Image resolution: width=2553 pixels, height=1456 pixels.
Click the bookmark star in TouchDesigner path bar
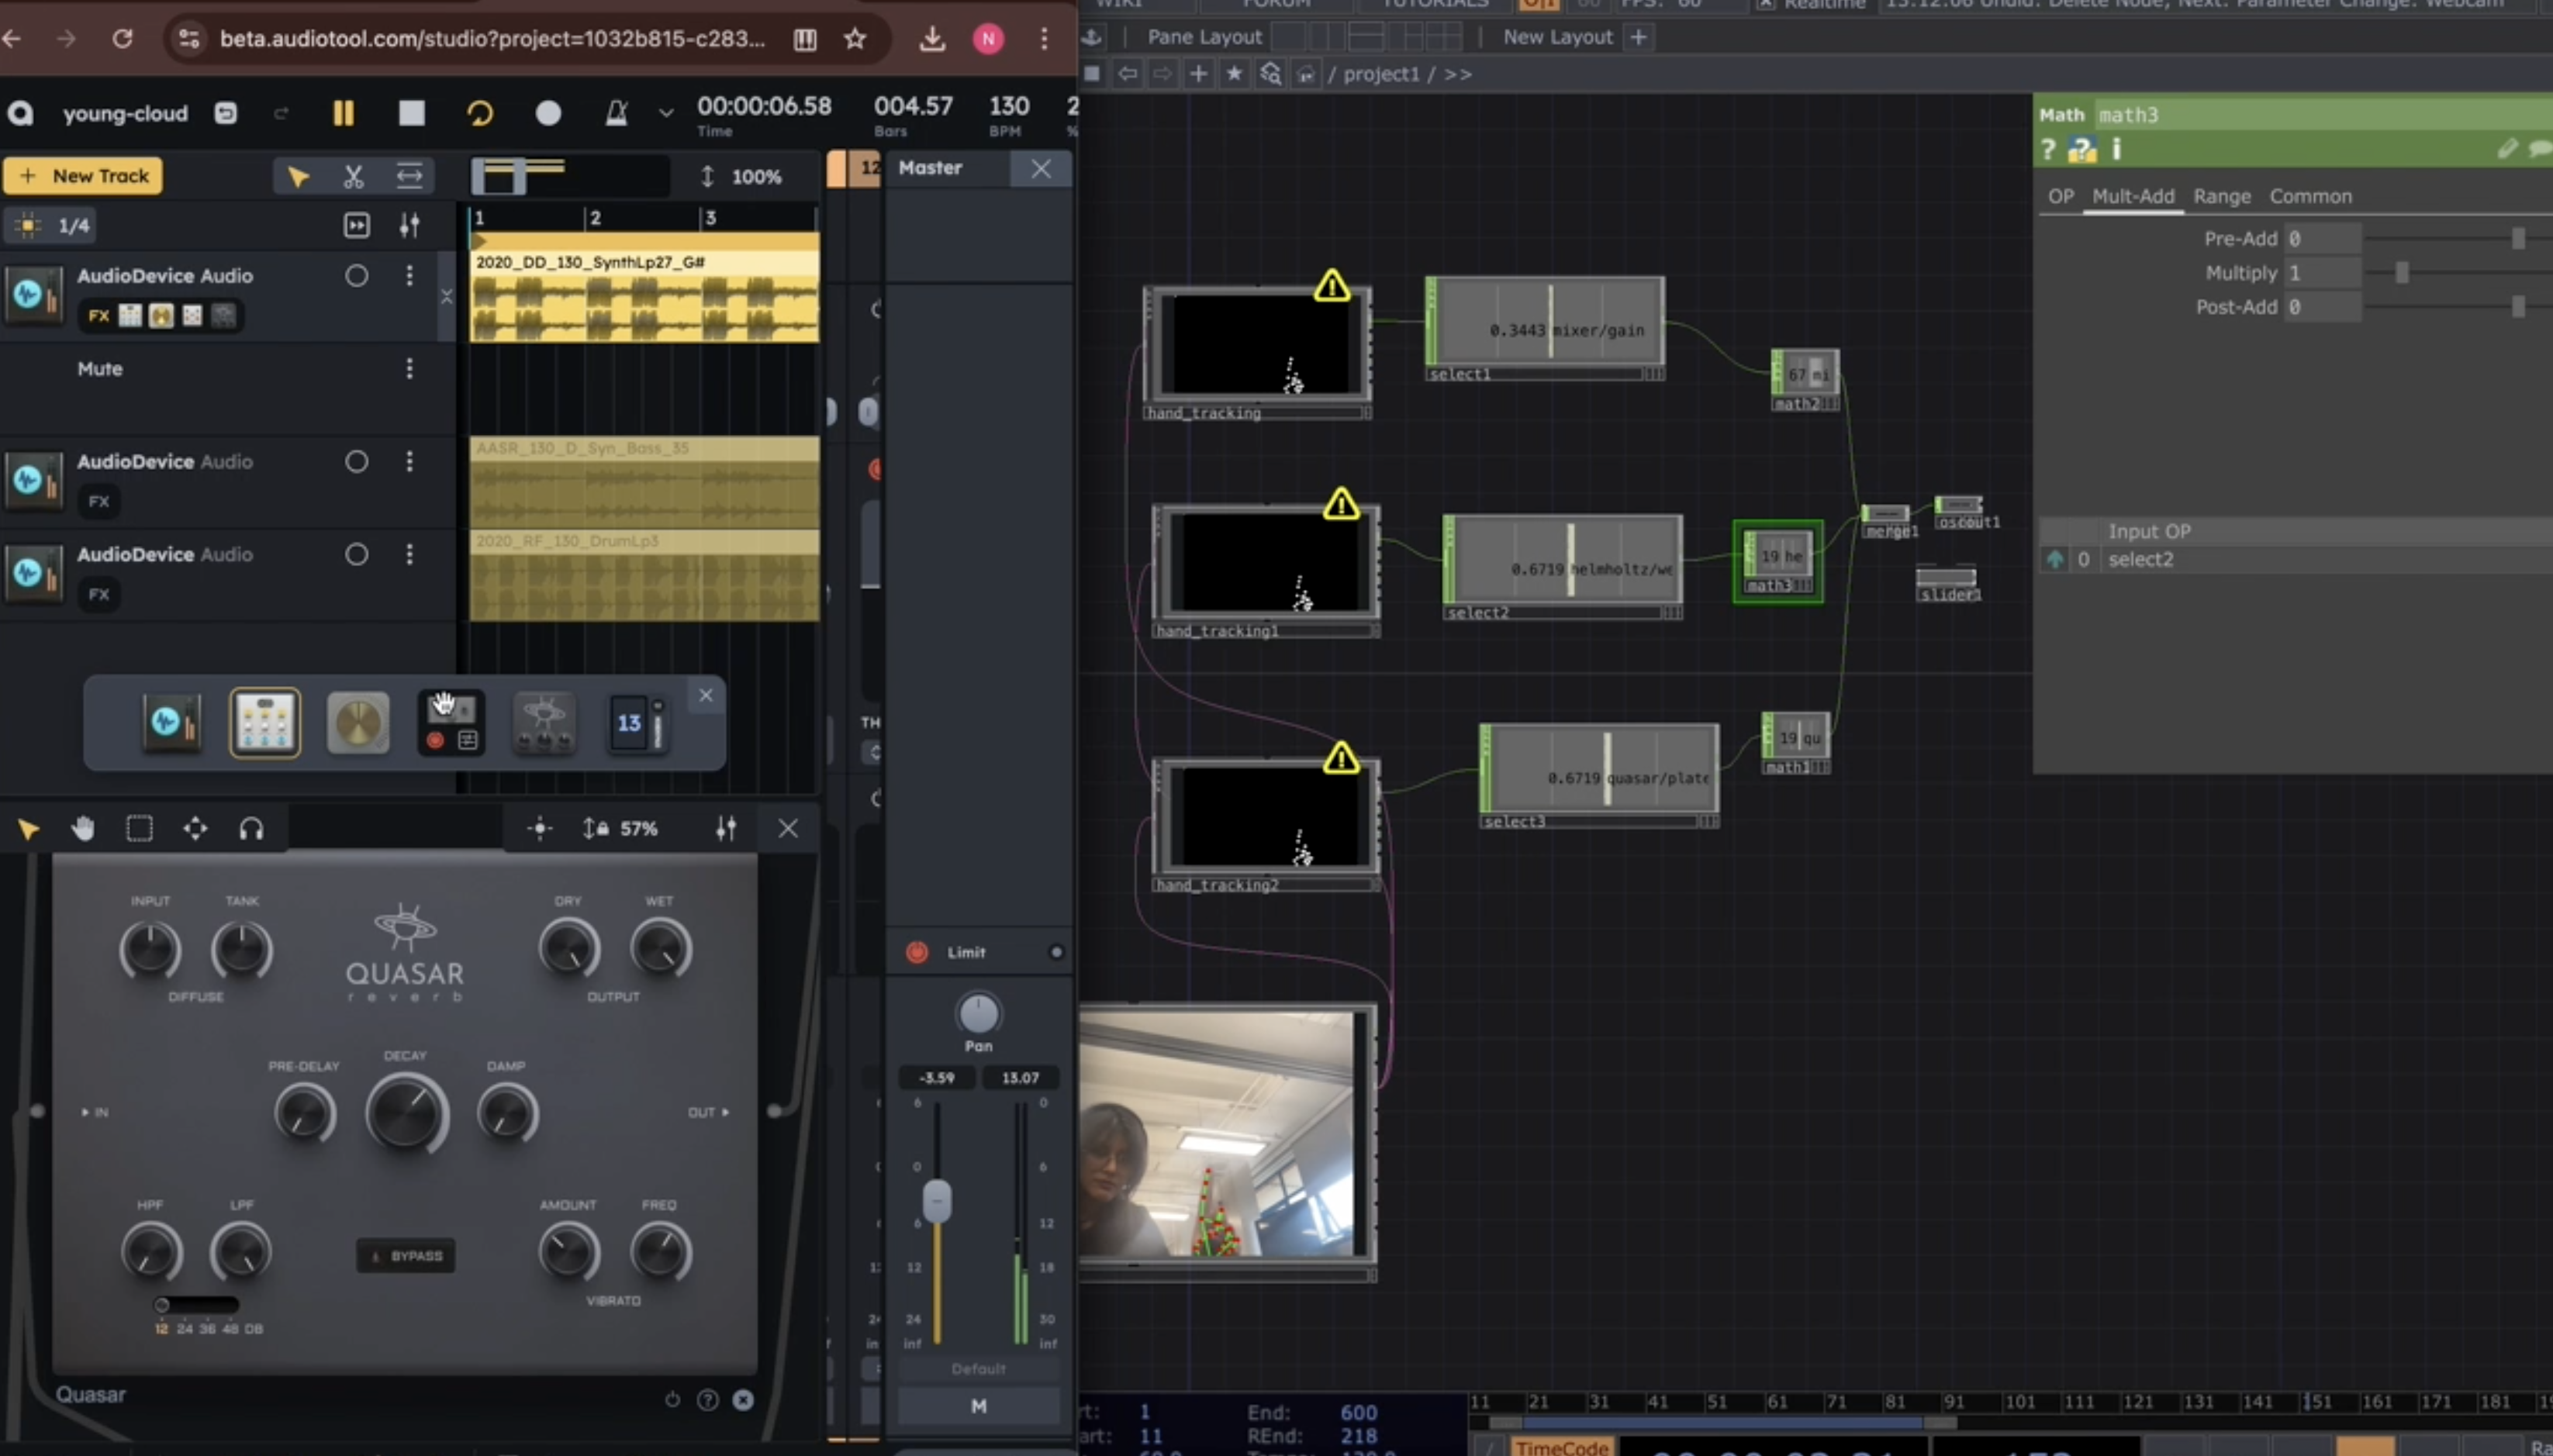pos(1234,74)
